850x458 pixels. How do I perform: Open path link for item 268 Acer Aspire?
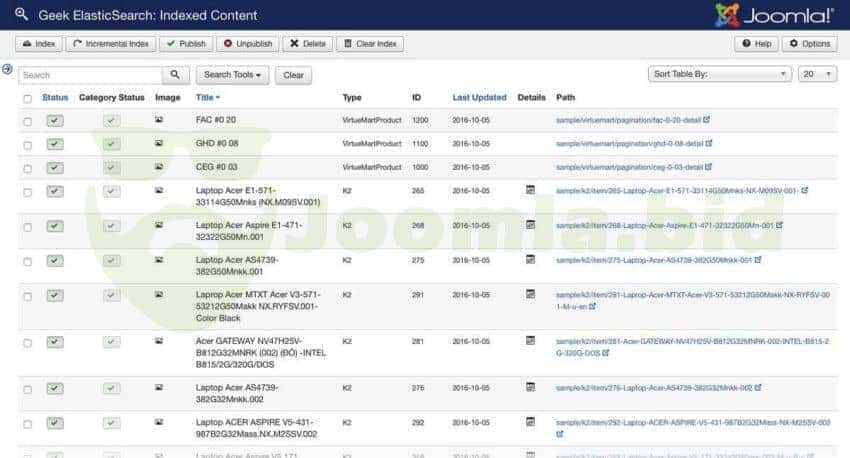click(665, 225)
